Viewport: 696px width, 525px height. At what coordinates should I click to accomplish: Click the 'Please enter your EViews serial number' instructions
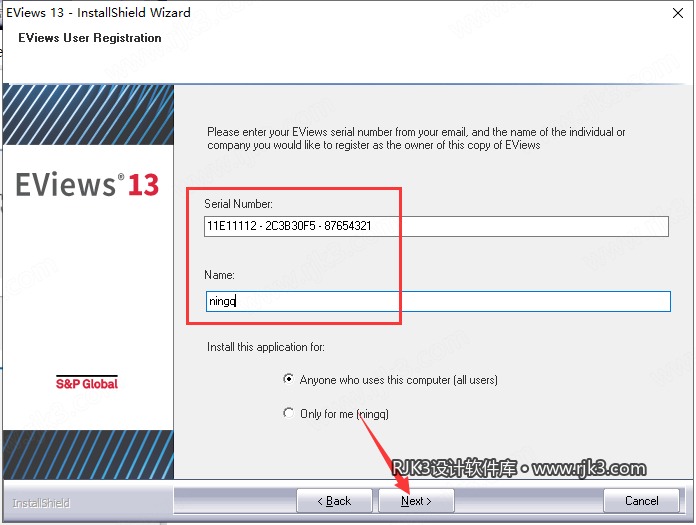[x=416, y=138]
